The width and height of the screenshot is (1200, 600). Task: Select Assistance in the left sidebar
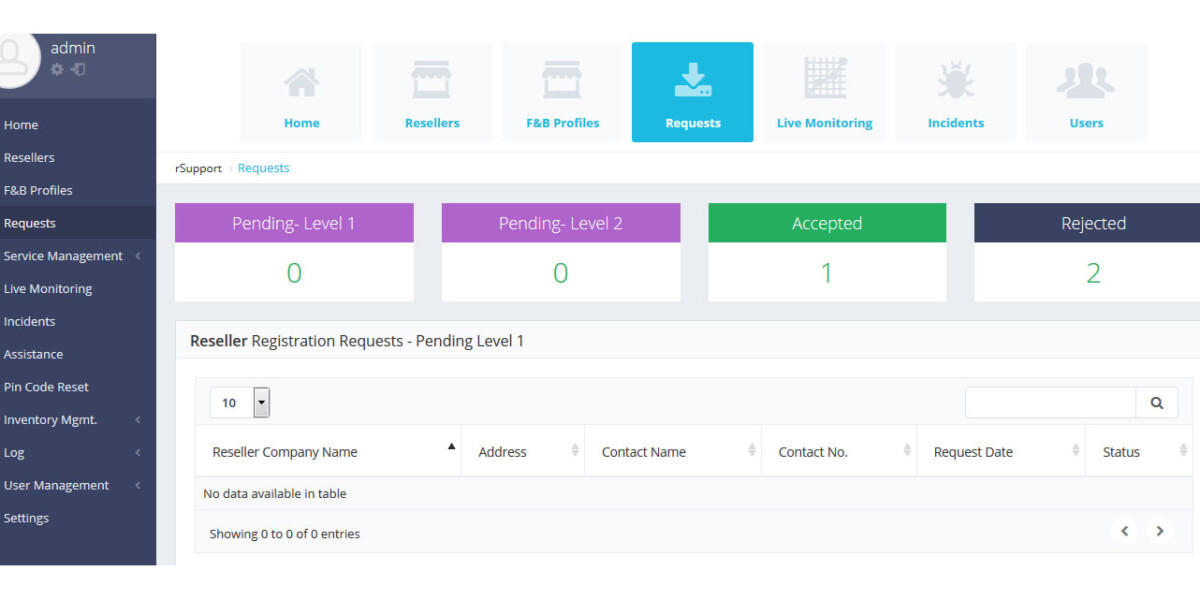(33, 354)
